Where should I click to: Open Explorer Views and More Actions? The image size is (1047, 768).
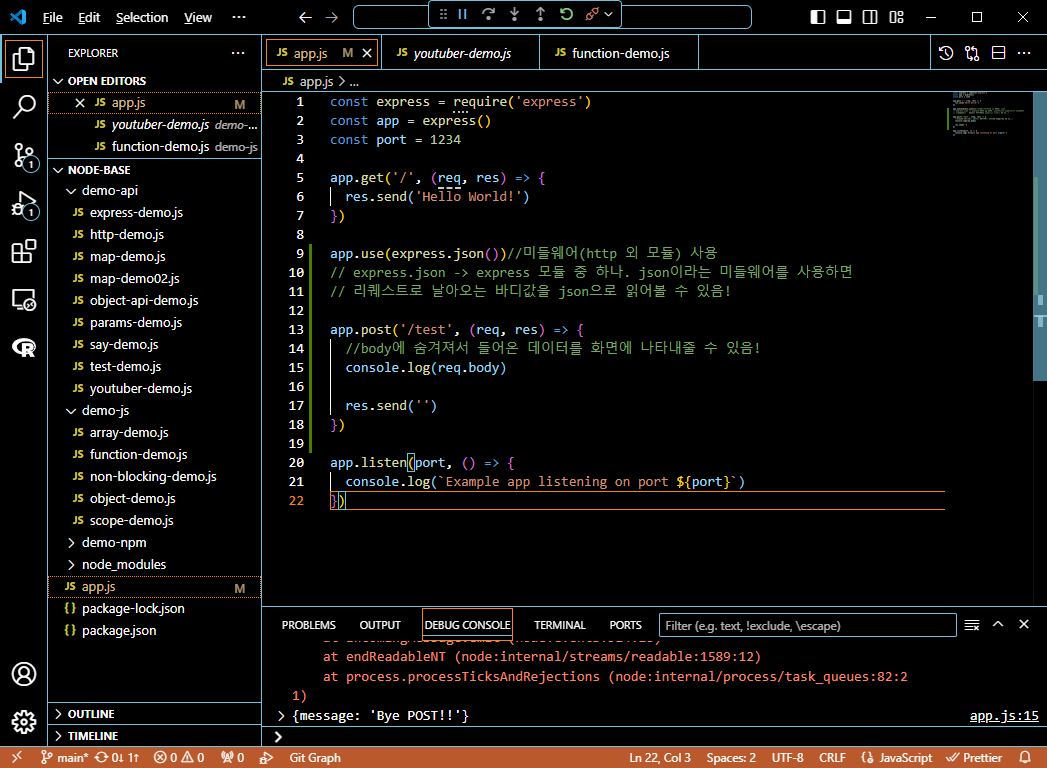pyautogui.click(x=238, y=53)
